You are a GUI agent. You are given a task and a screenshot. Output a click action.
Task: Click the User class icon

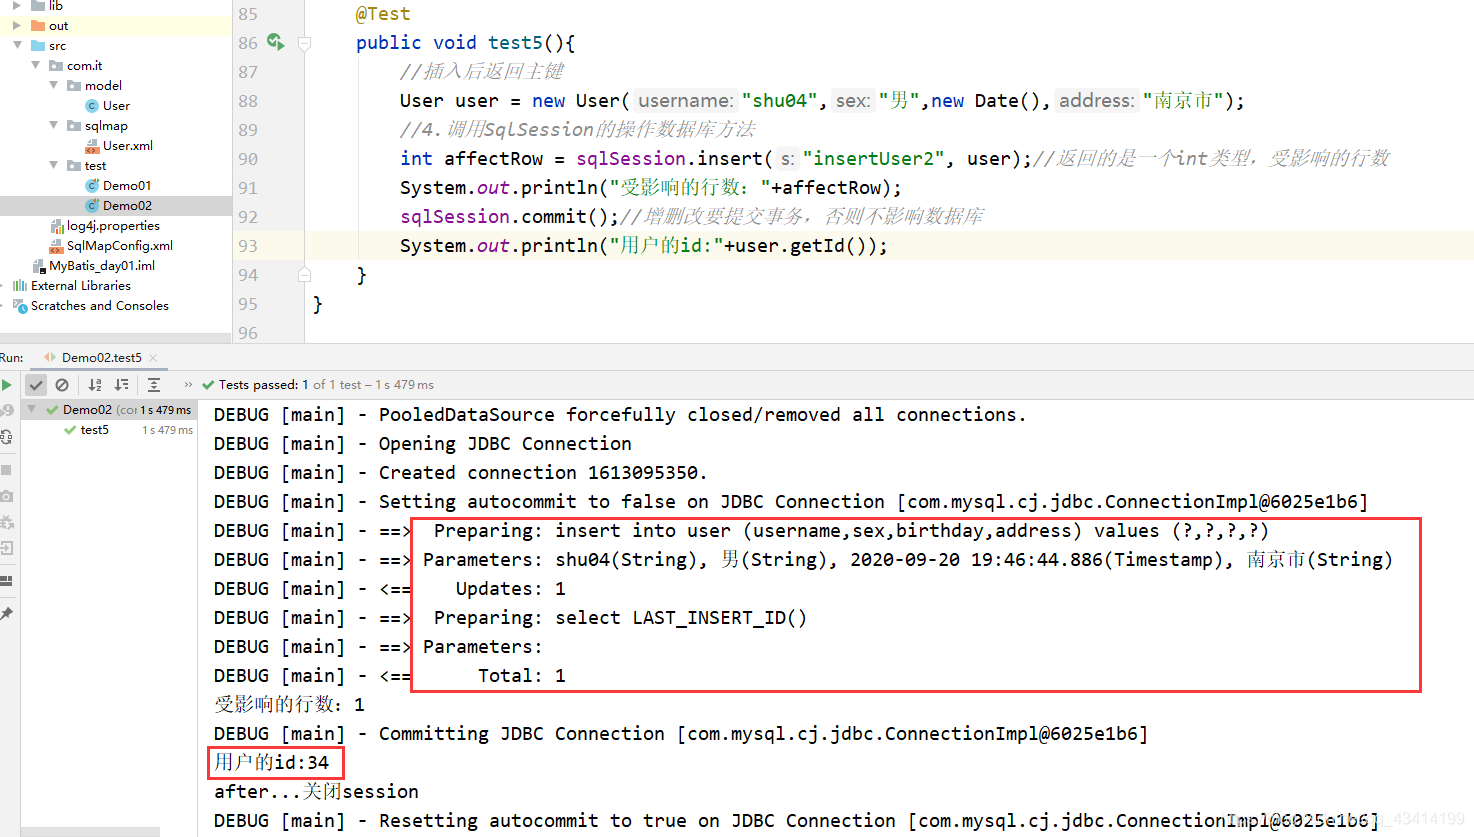tap(92, 106)
